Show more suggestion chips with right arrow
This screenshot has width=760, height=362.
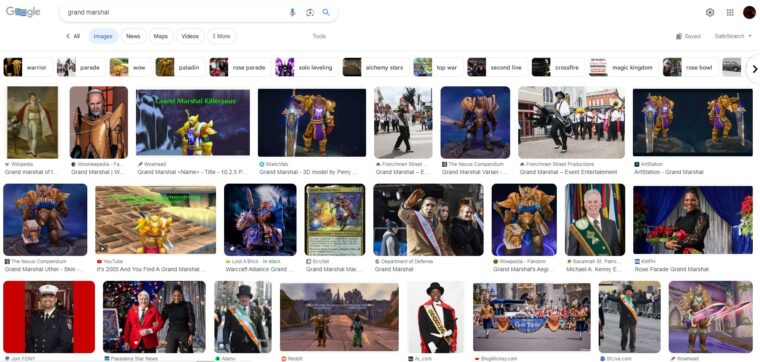(754, 69)
